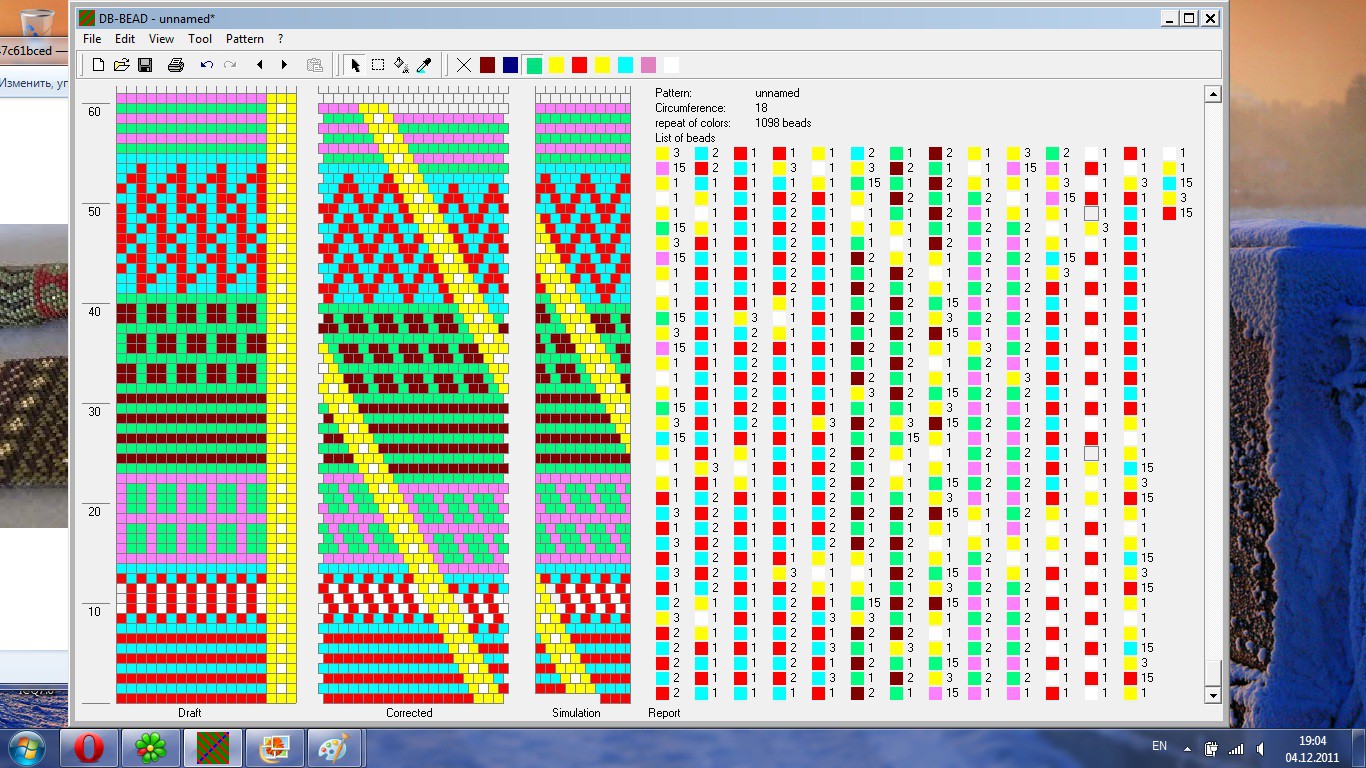Screen dimensions: 1366x768
Task: Pick the eyedropper color picker tool
Action: click(x=424, y=65)
